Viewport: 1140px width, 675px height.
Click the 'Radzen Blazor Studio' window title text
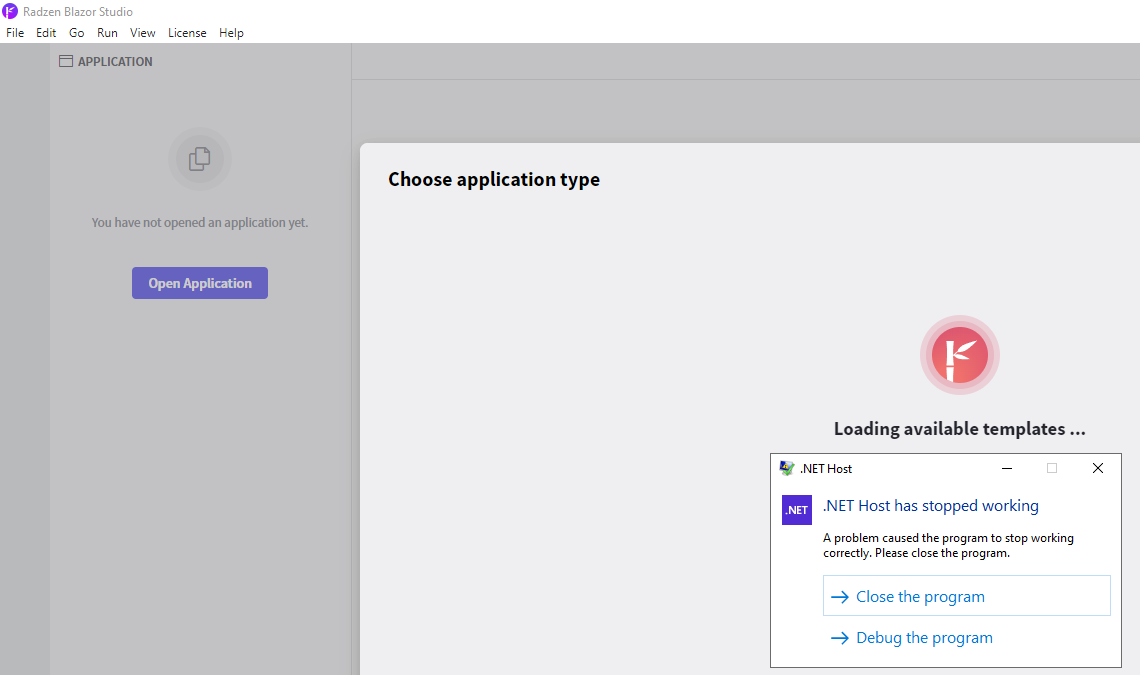click(78, 12)
